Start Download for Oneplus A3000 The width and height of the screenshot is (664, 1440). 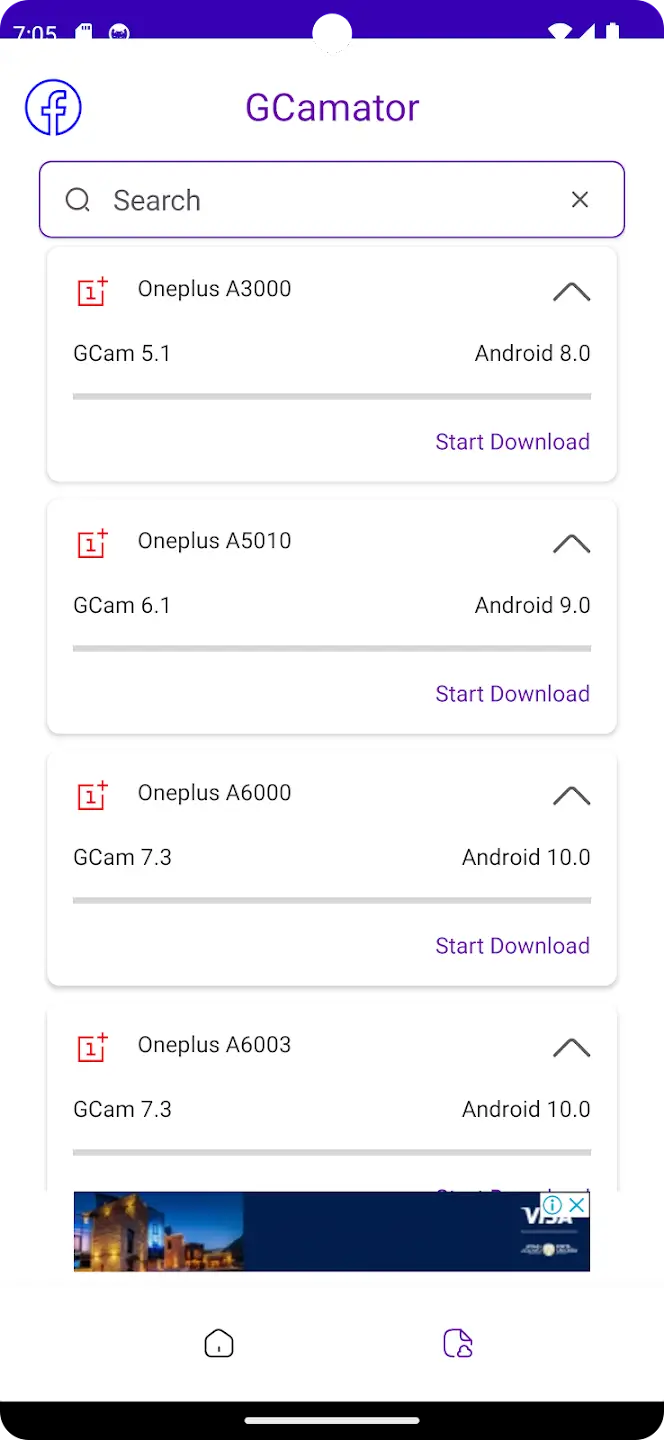[x=512, y=442]
